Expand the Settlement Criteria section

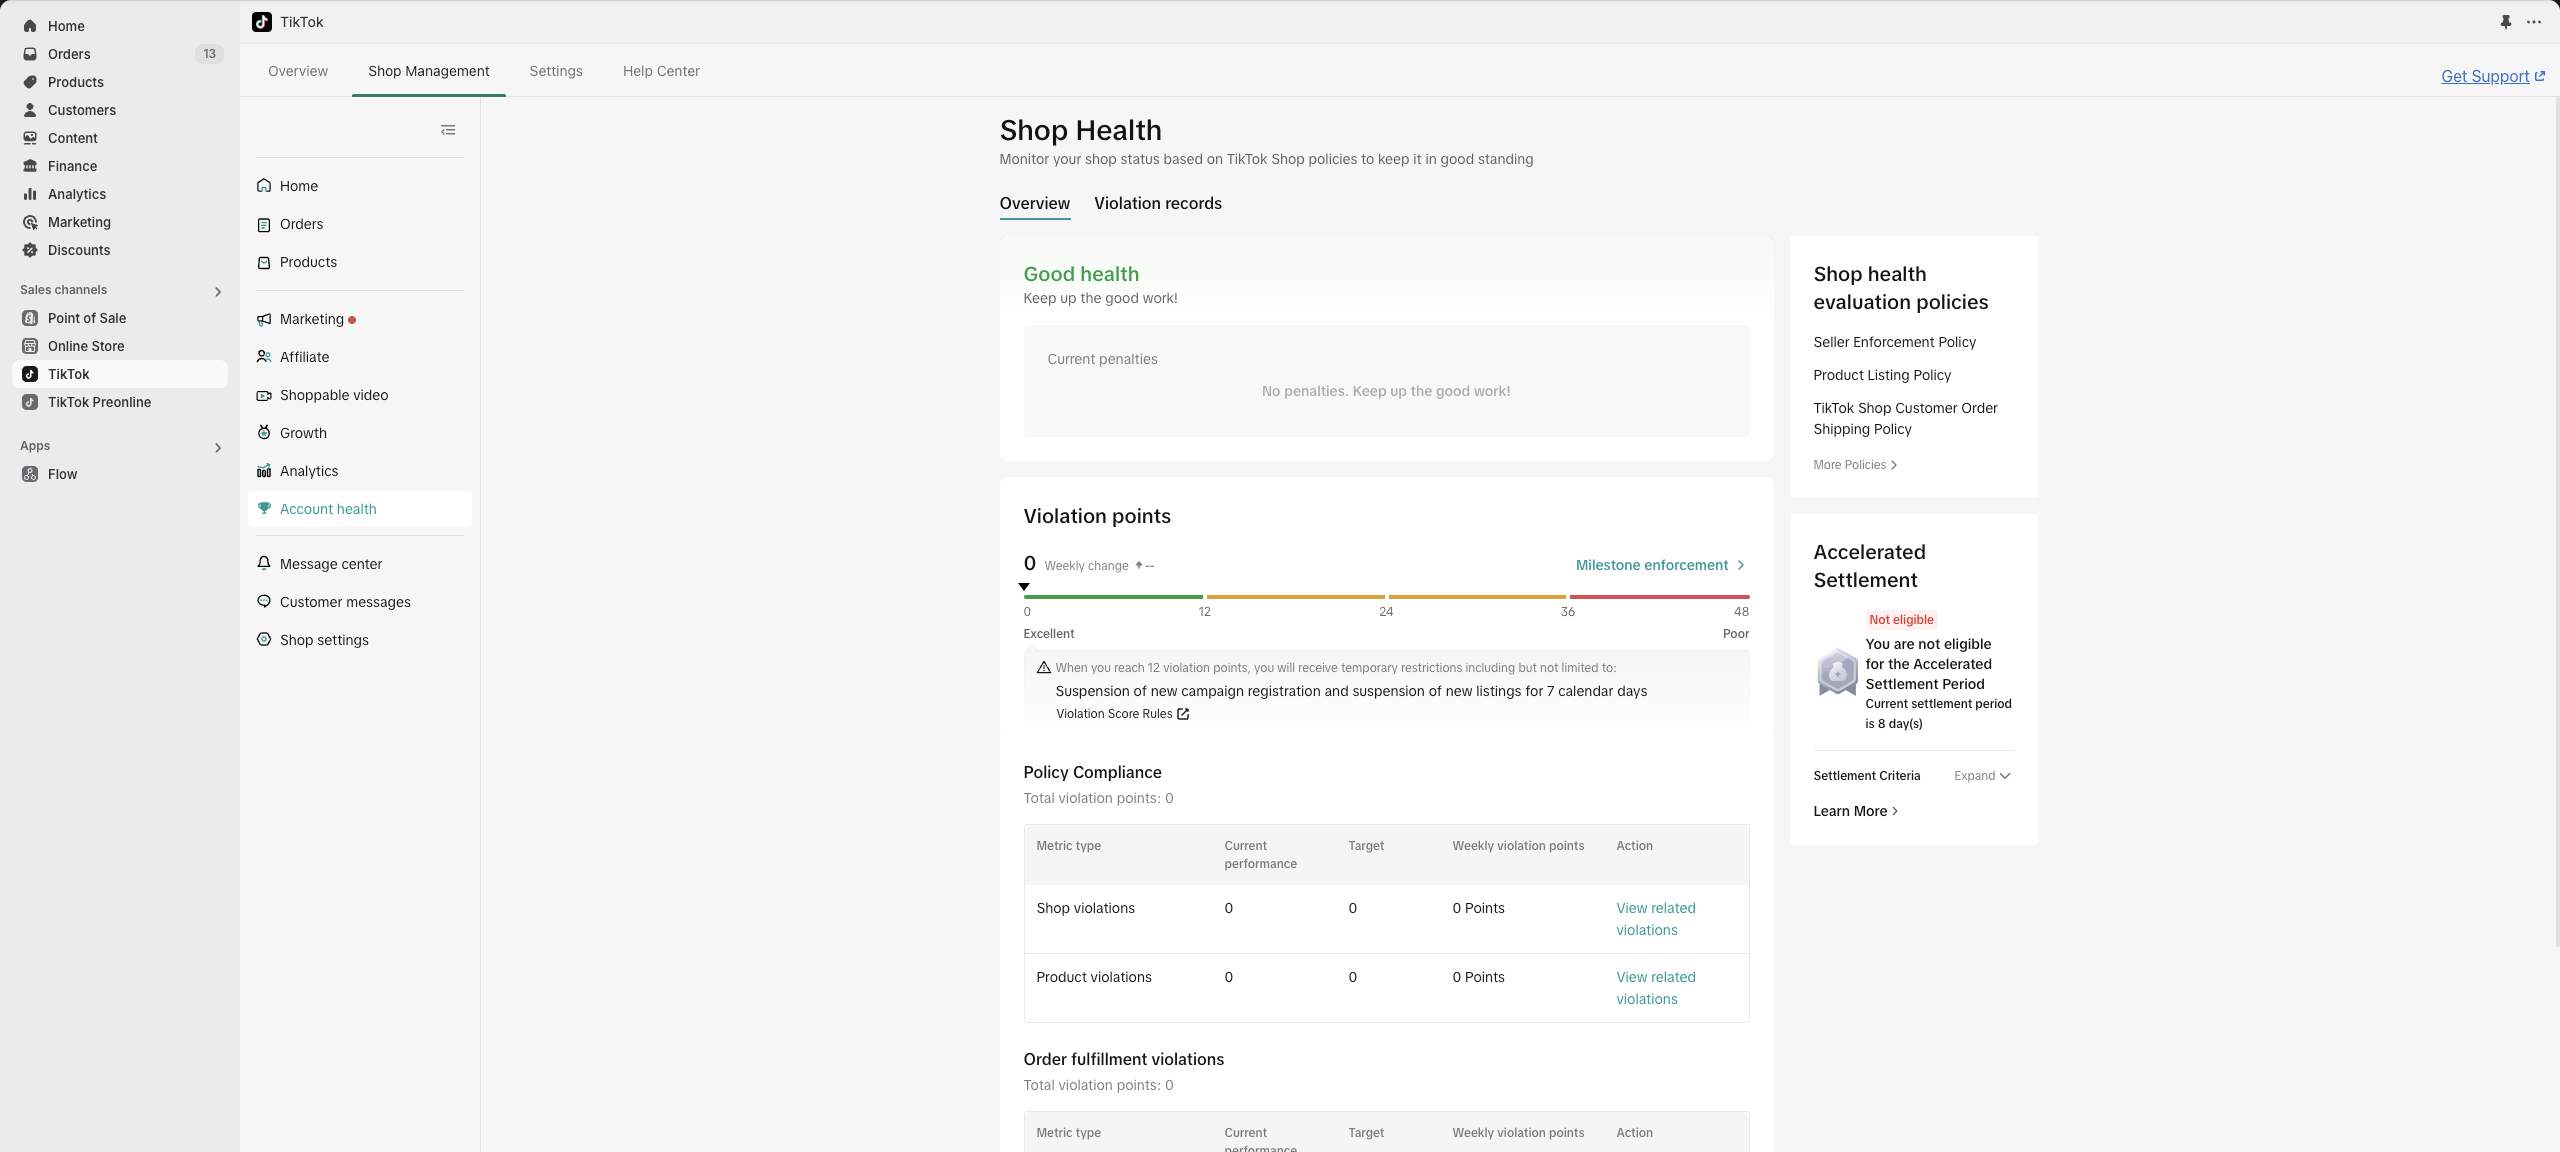coord(1982,776)
